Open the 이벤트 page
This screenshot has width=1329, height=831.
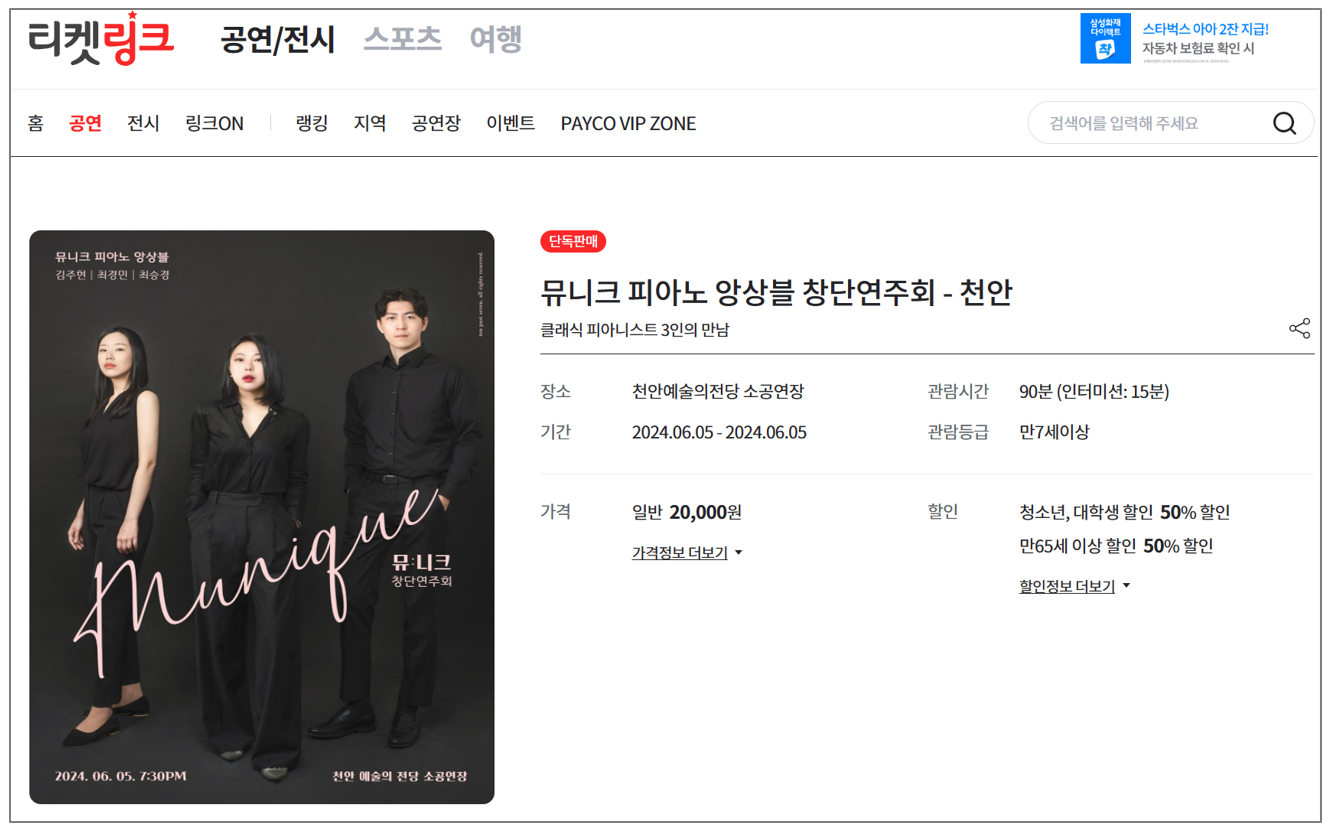point(510,122)
